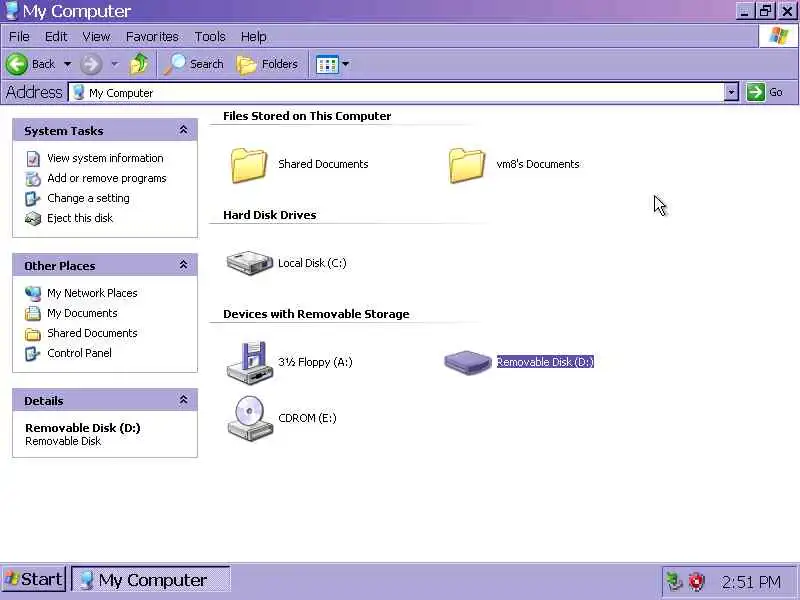Click the Address bar input field
This screenshot has height=600, width=800.
tap(396, 92)
